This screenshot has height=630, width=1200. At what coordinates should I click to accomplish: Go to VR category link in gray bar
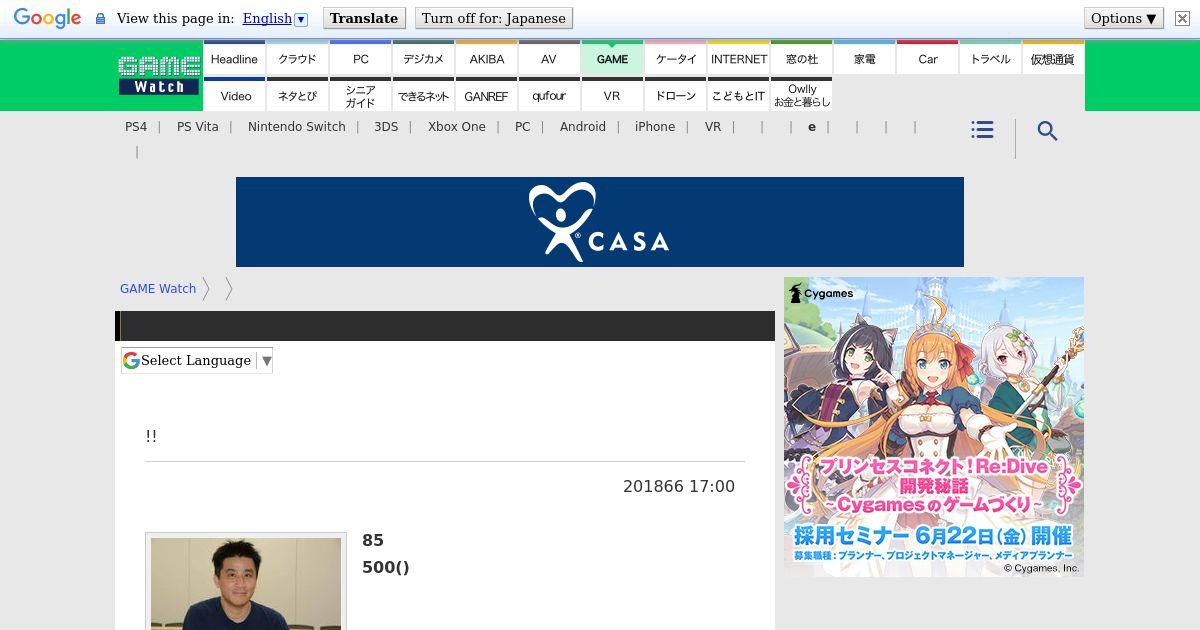[x=713, y=127]
